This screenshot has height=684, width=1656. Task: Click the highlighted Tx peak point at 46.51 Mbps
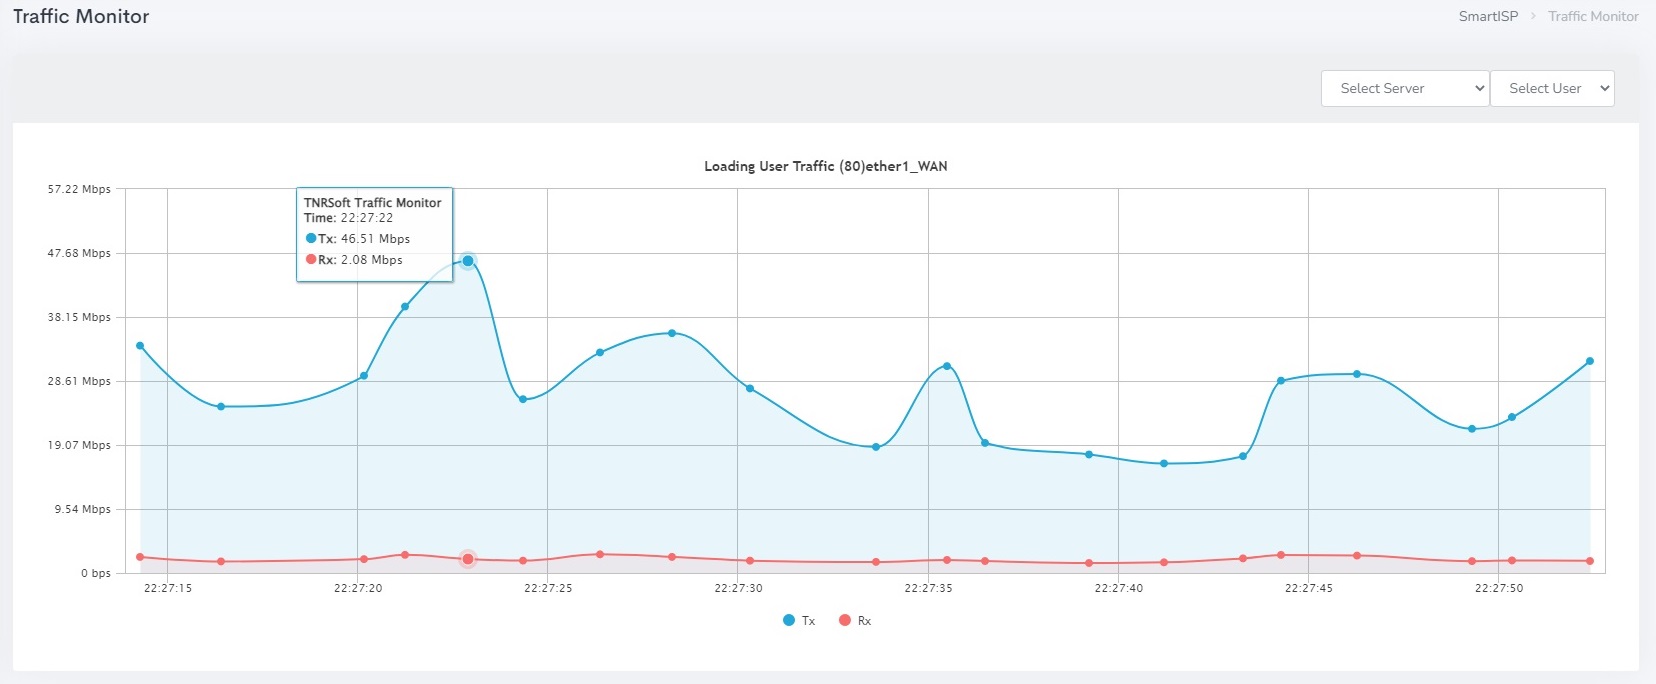coord(468,261)
